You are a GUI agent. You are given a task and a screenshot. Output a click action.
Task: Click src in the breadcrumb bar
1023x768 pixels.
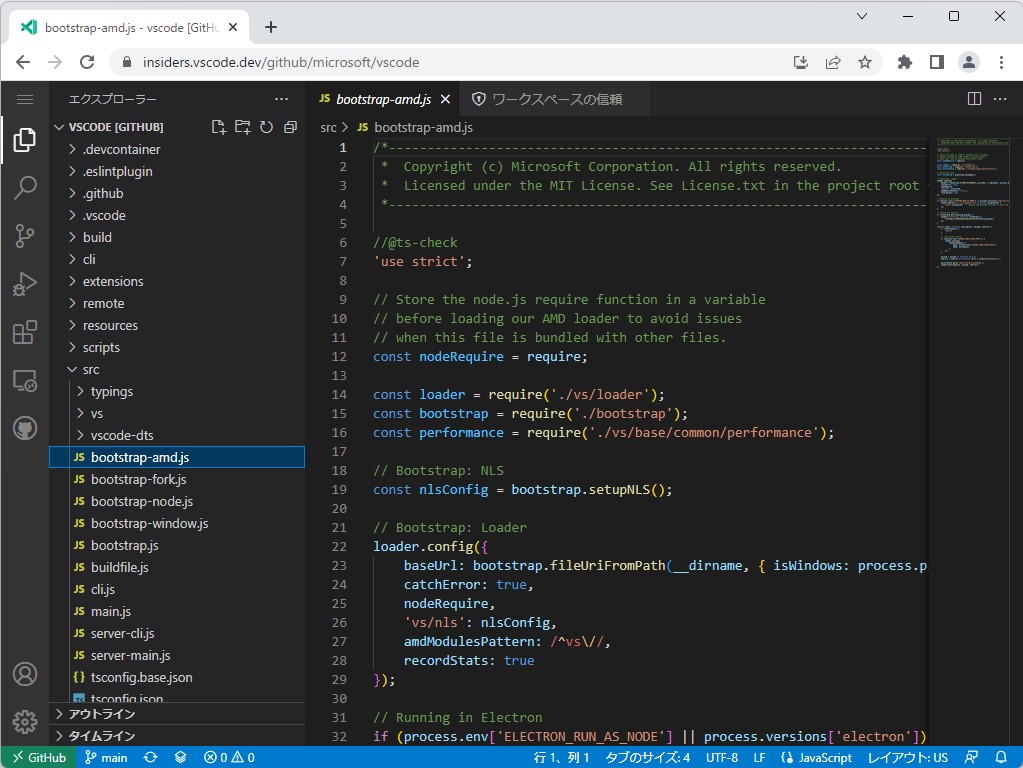pyautogui.click(x=327, y=127)
